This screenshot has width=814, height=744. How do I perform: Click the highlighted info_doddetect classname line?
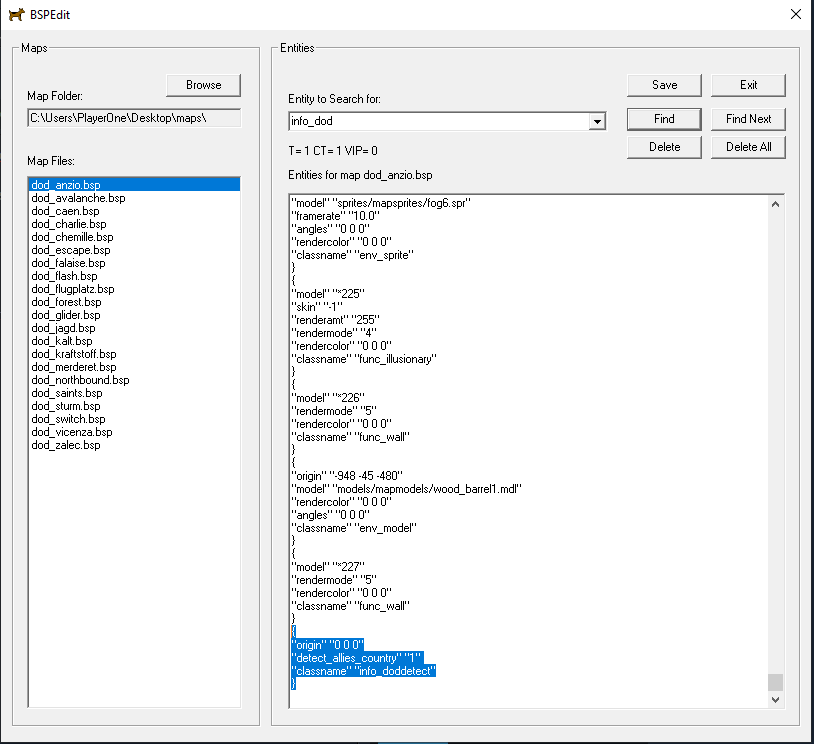point(364,671)
